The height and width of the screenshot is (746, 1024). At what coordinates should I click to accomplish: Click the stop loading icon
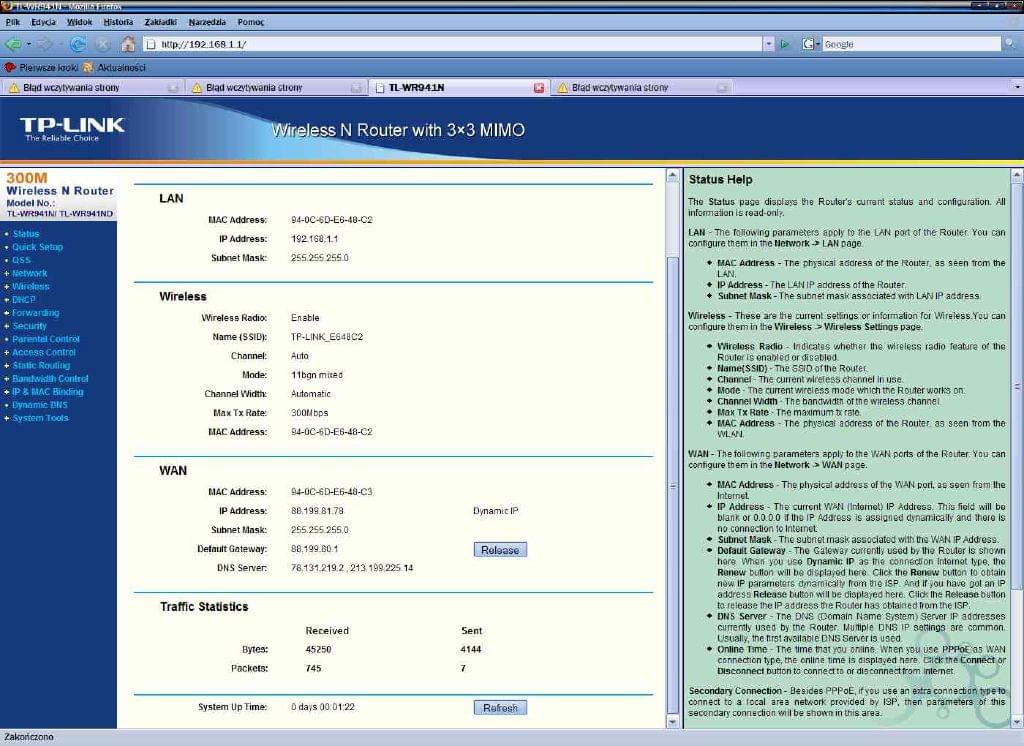tap(103, 44)
